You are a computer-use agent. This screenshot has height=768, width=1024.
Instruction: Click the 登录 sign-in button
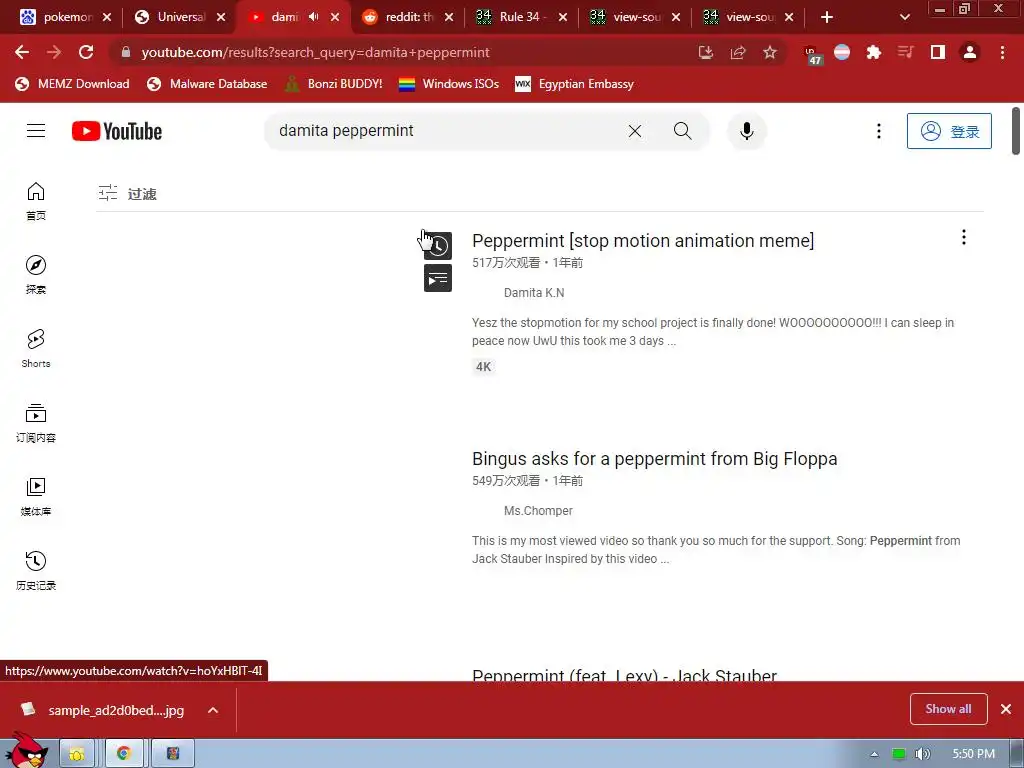[949, 131]
